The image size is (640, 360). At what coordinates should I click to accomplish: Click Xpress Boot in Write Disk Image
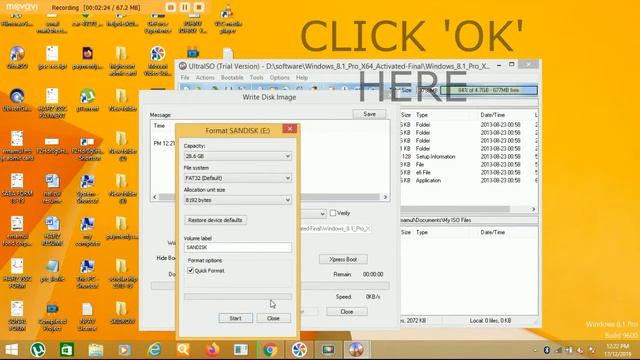point(343,259)
